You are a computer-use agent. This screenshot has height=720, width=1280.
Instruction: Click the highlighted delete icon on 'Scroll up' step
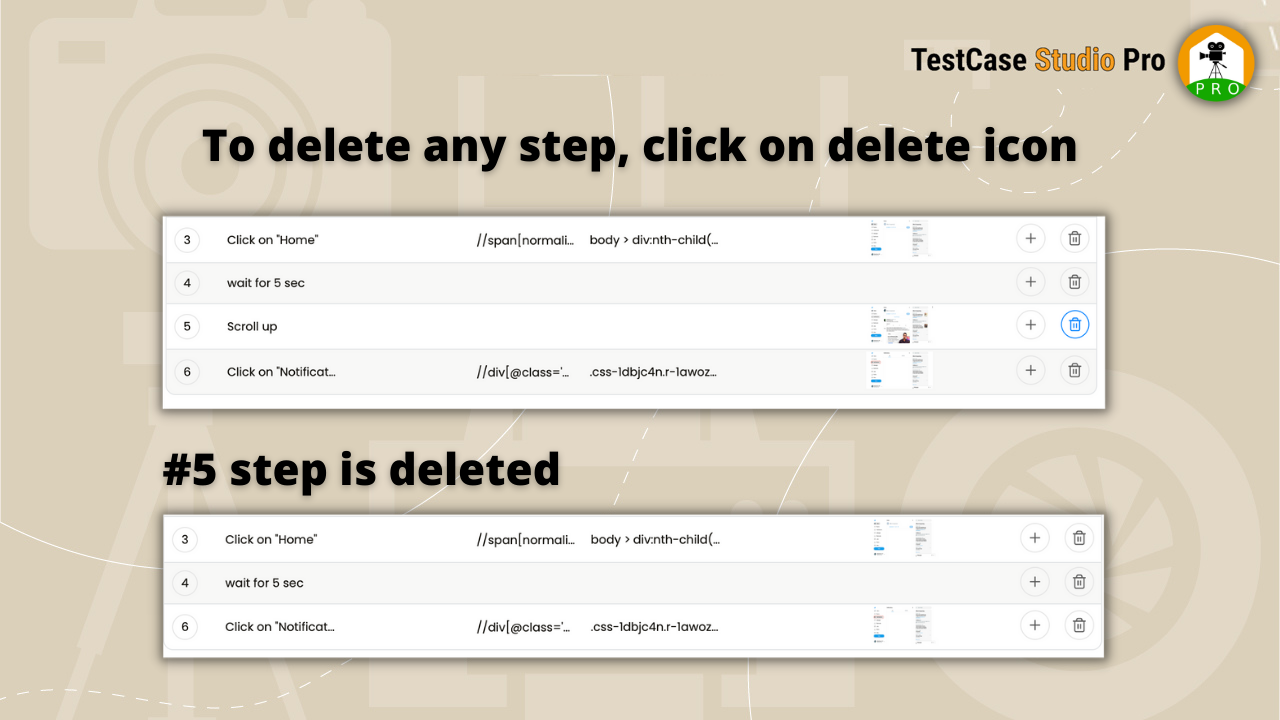[1074, 324]
